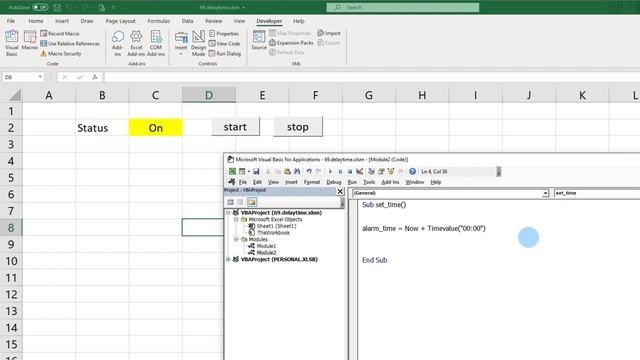Open the VBA editor Debug menu
Viewport: 640px width, 360px height.
click(333, 182)
